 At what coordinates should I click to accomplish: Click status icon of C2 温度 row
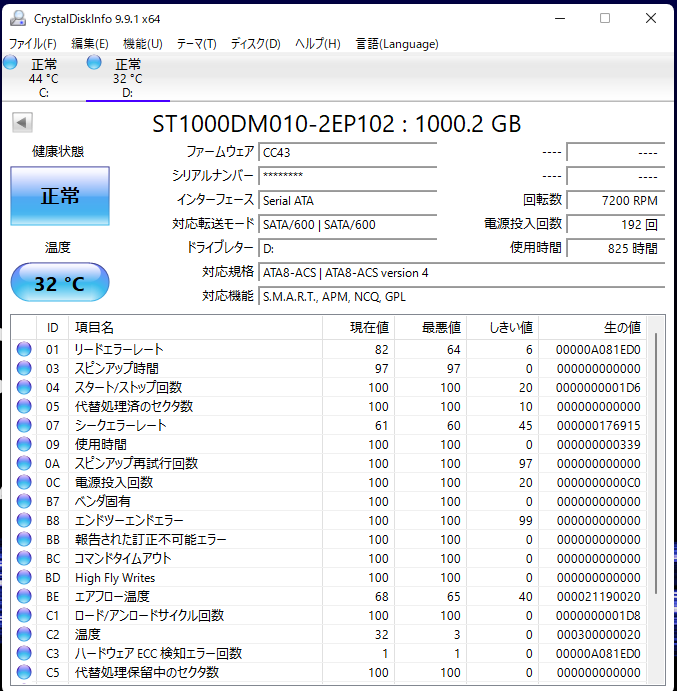point(24,634)
